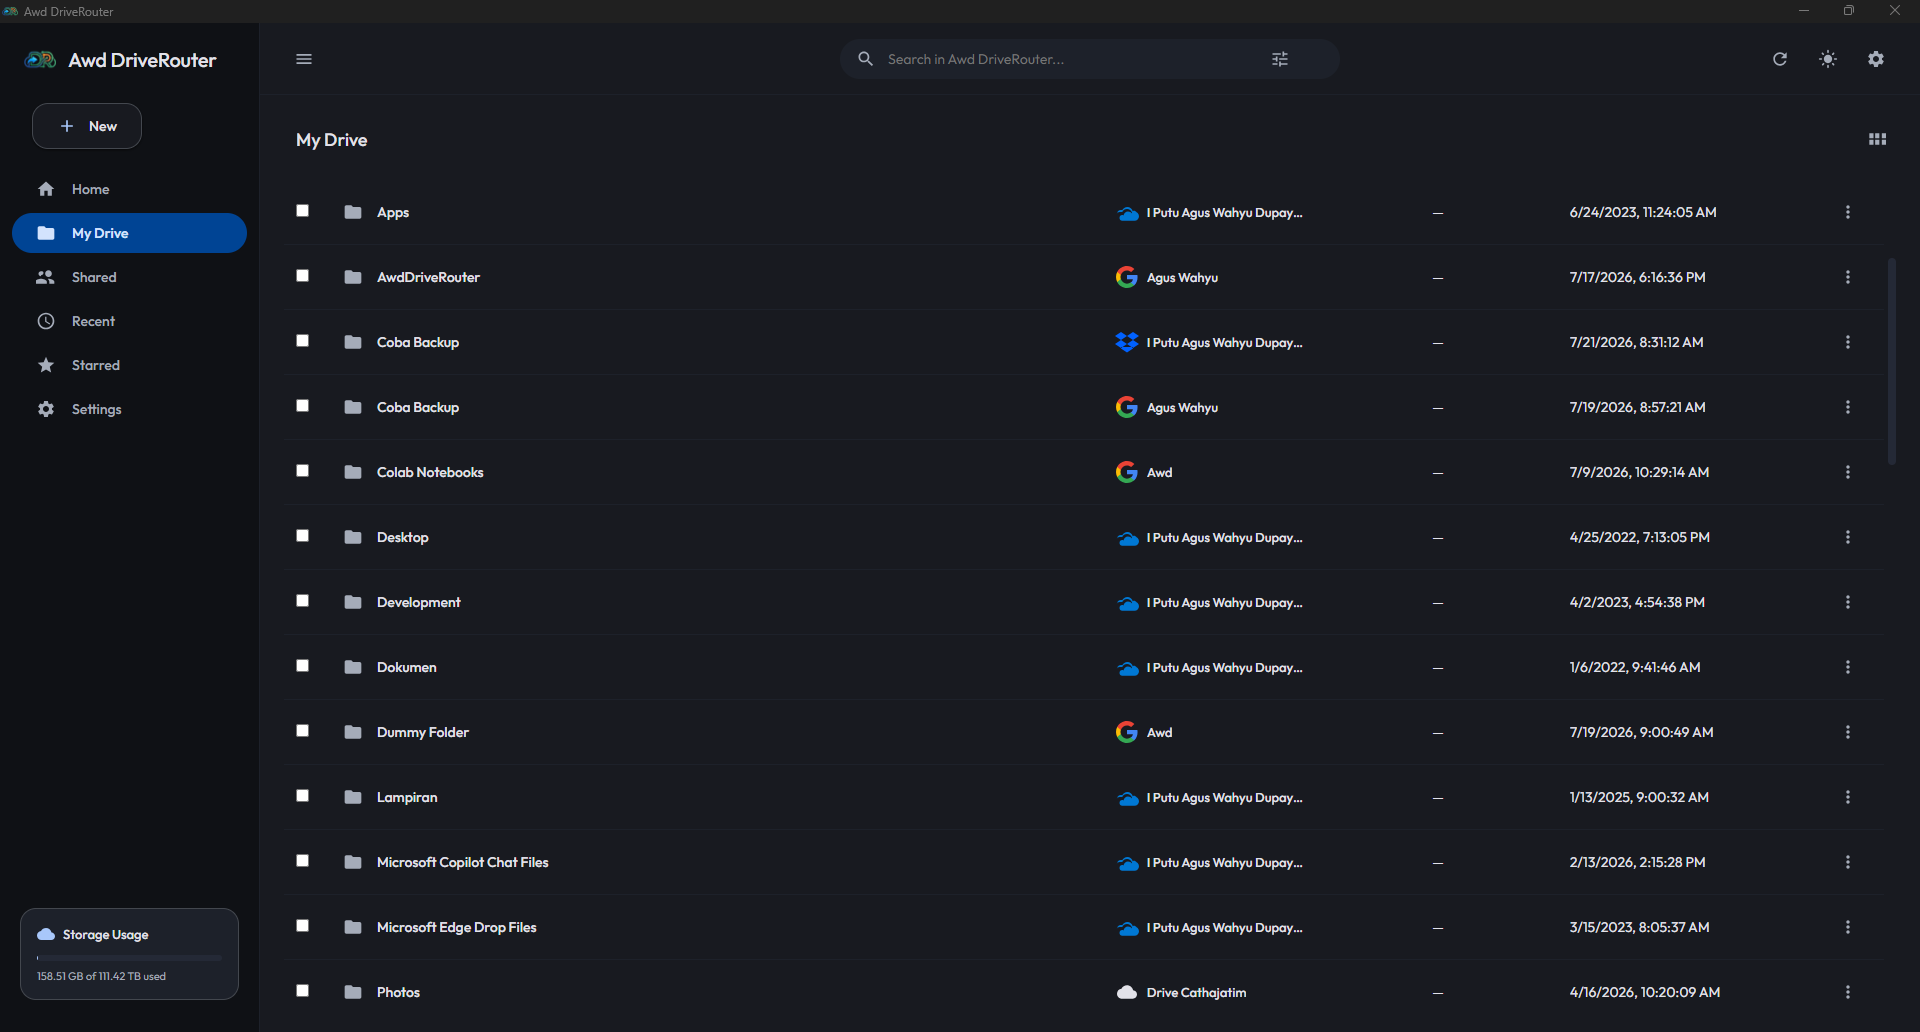Open the Microsoft Edge Drop Files folder
Viewport: 1920px width, 1032px height.
(x=457, y=927)
